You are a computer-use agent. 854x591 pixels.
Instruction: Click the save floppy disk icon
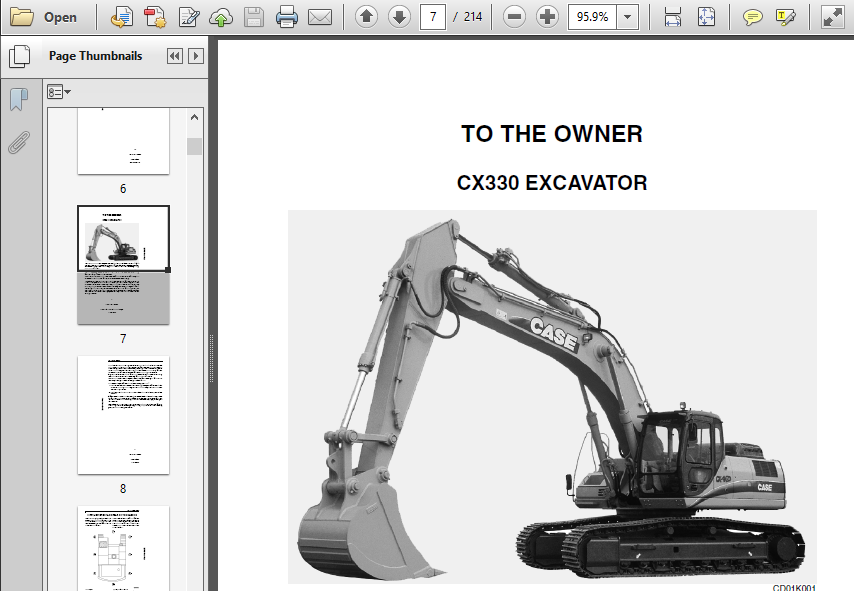254,17
